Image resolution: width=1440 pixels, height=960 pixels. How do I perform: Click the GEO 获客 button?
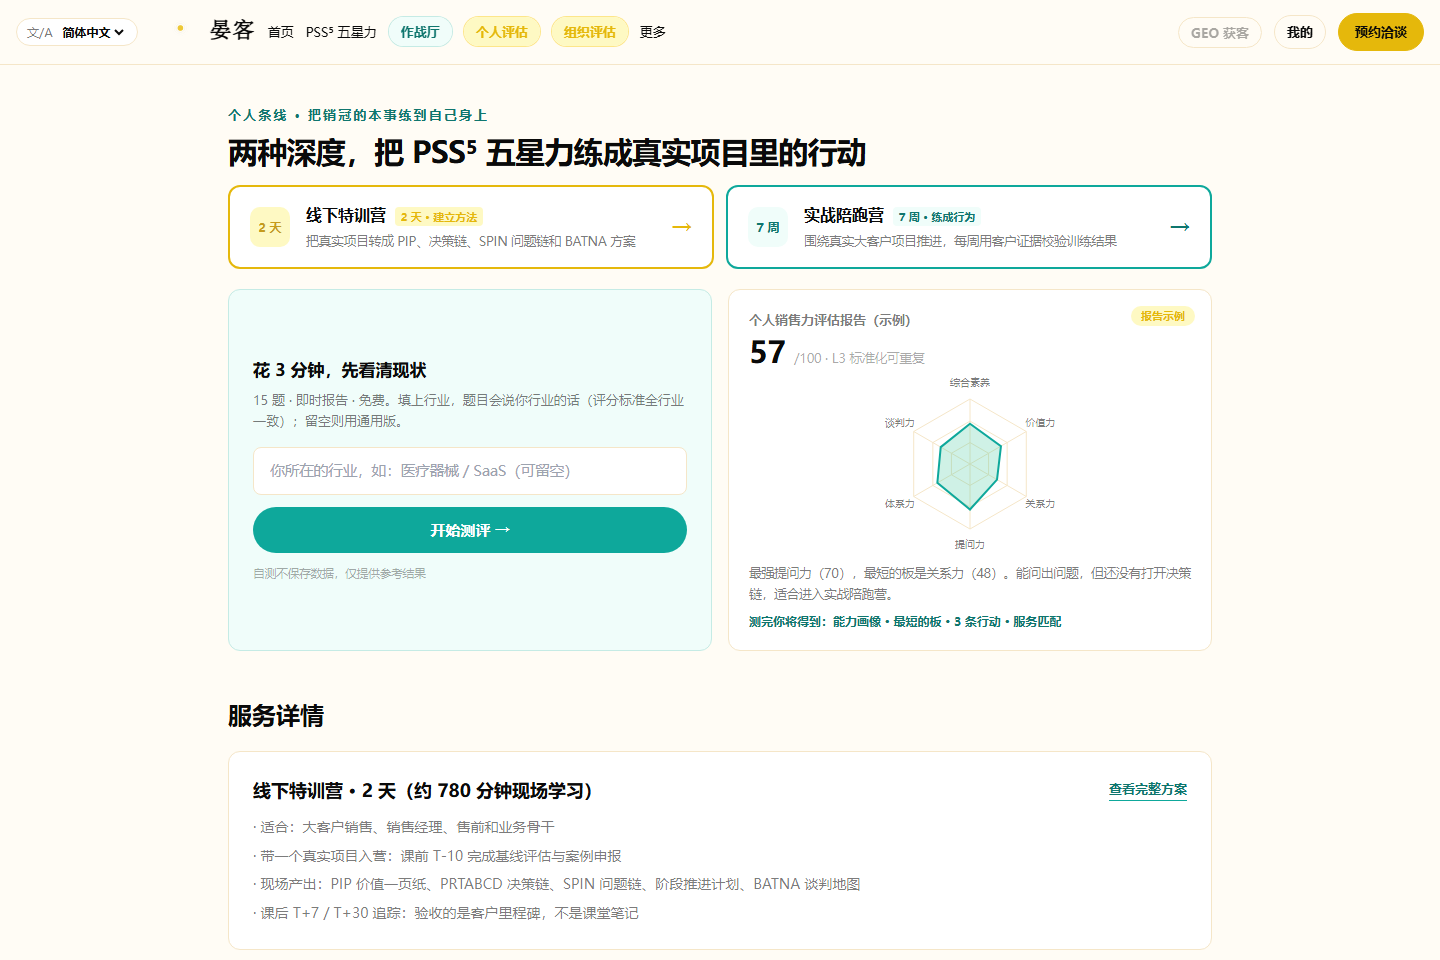pos(1220,33)
